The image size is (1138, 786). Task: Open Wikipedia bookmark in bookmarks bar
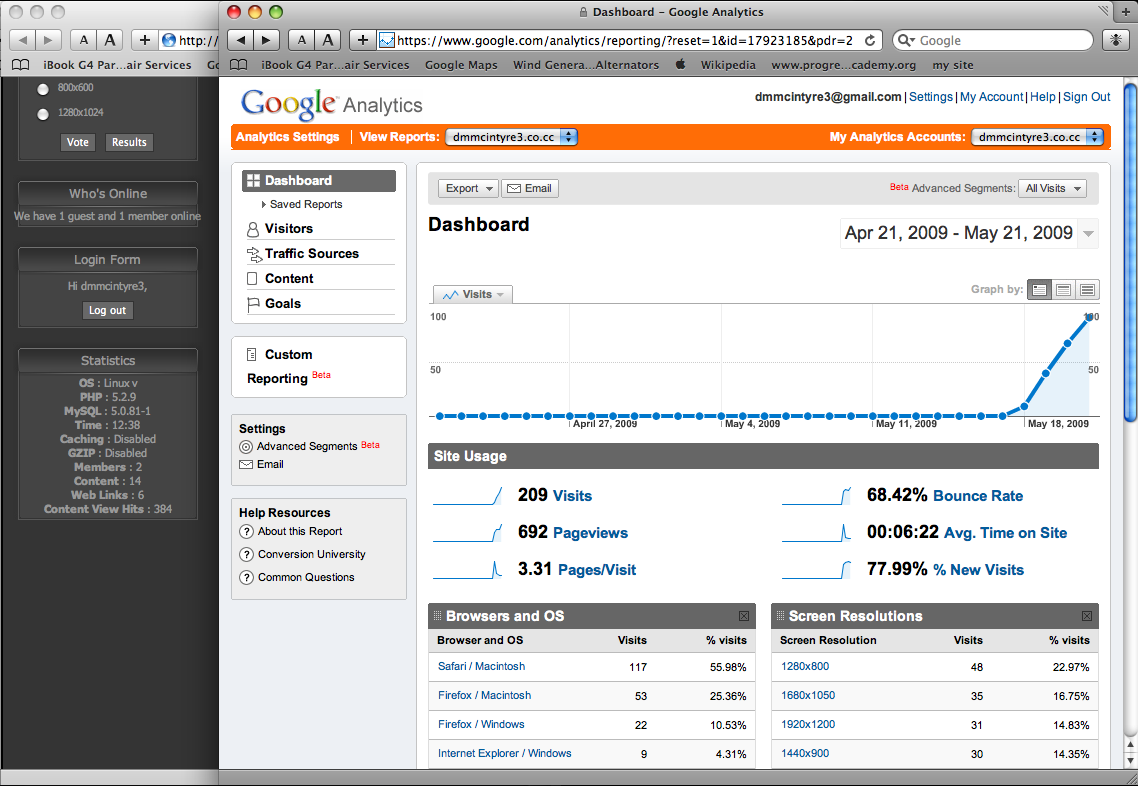click(728, 65)
